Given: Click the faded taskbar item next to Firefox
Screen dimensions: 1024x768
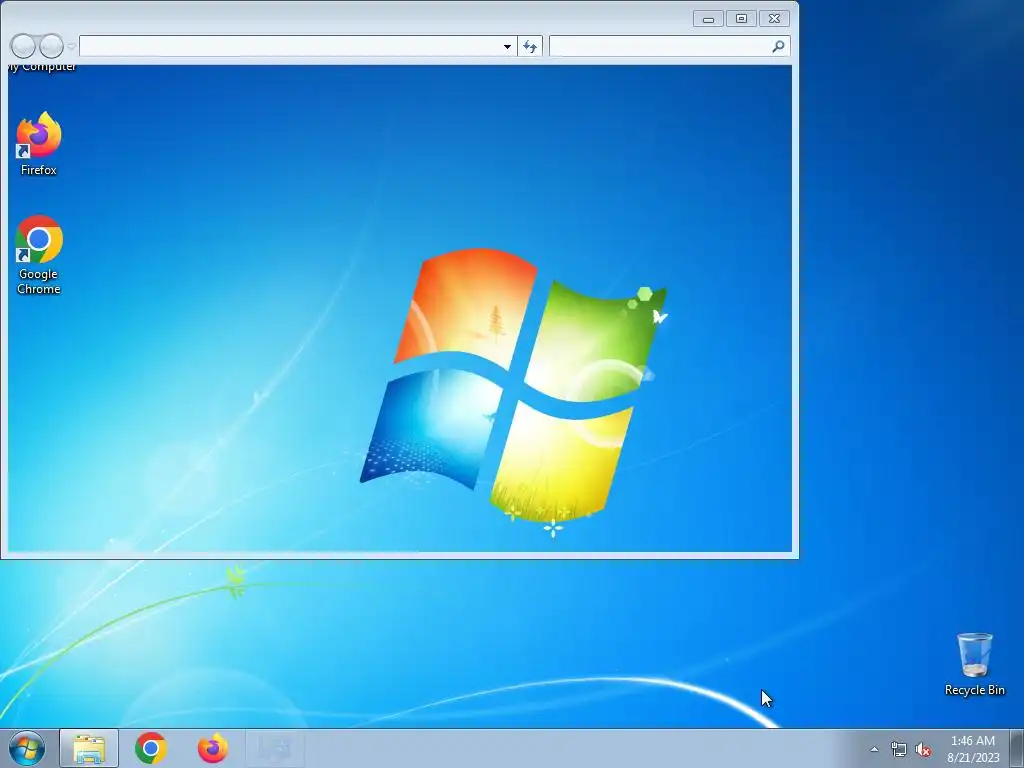Looking at the screenshot, I should point(275,748).
